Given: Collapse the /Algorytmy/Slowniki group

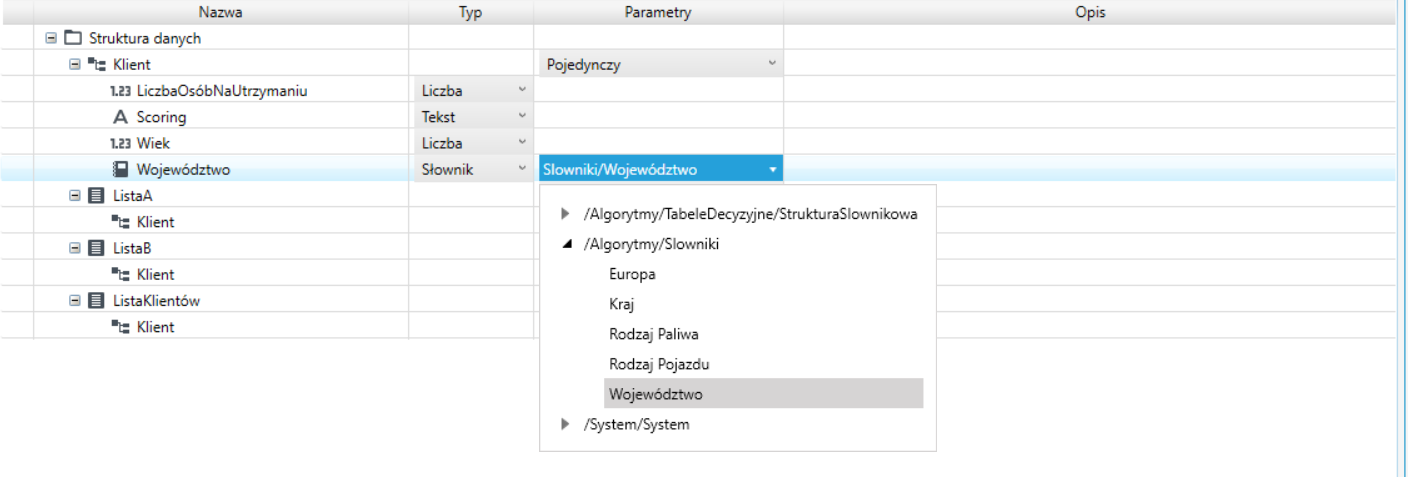Looking at the screenshot, I should [x=566, y=244].
